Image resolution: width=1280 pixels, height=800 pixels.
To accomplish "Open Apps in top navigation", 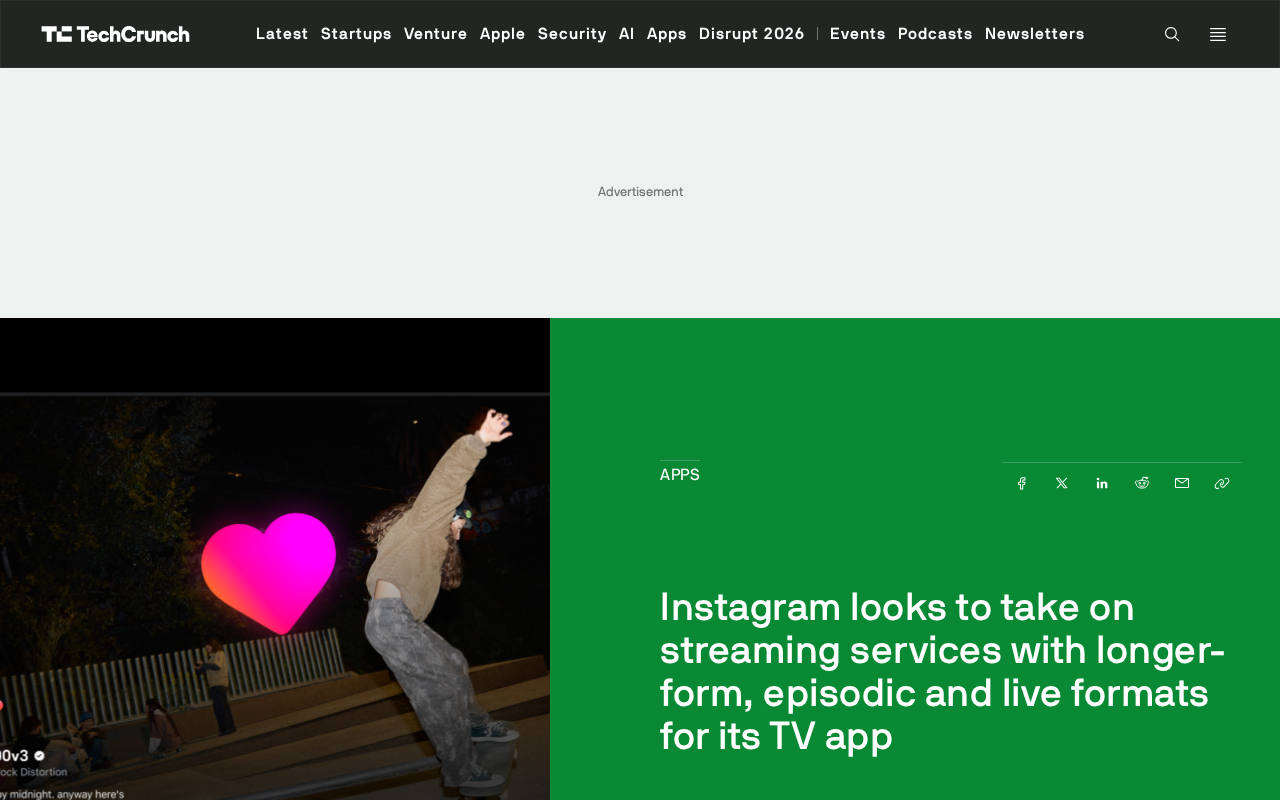I will [667, 34].
